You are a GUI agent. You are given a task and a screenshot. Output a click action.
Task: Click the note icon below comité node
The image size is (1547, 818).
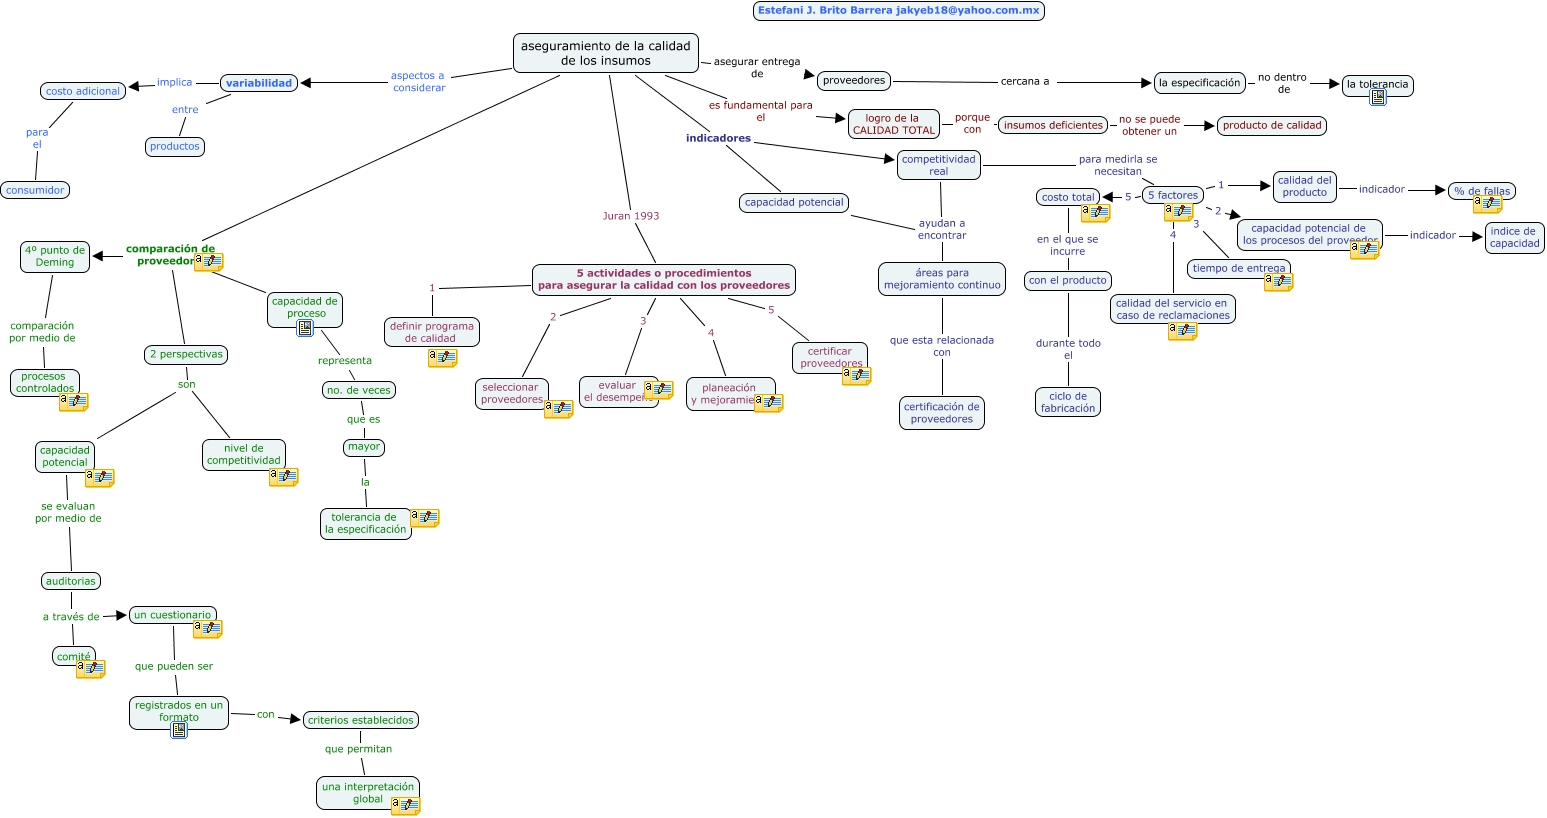(90, 669)
